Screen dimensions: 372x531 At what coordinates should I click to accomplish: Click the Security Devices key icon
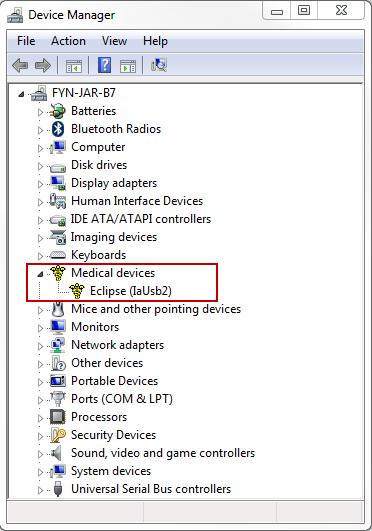(x=58, y=435)
